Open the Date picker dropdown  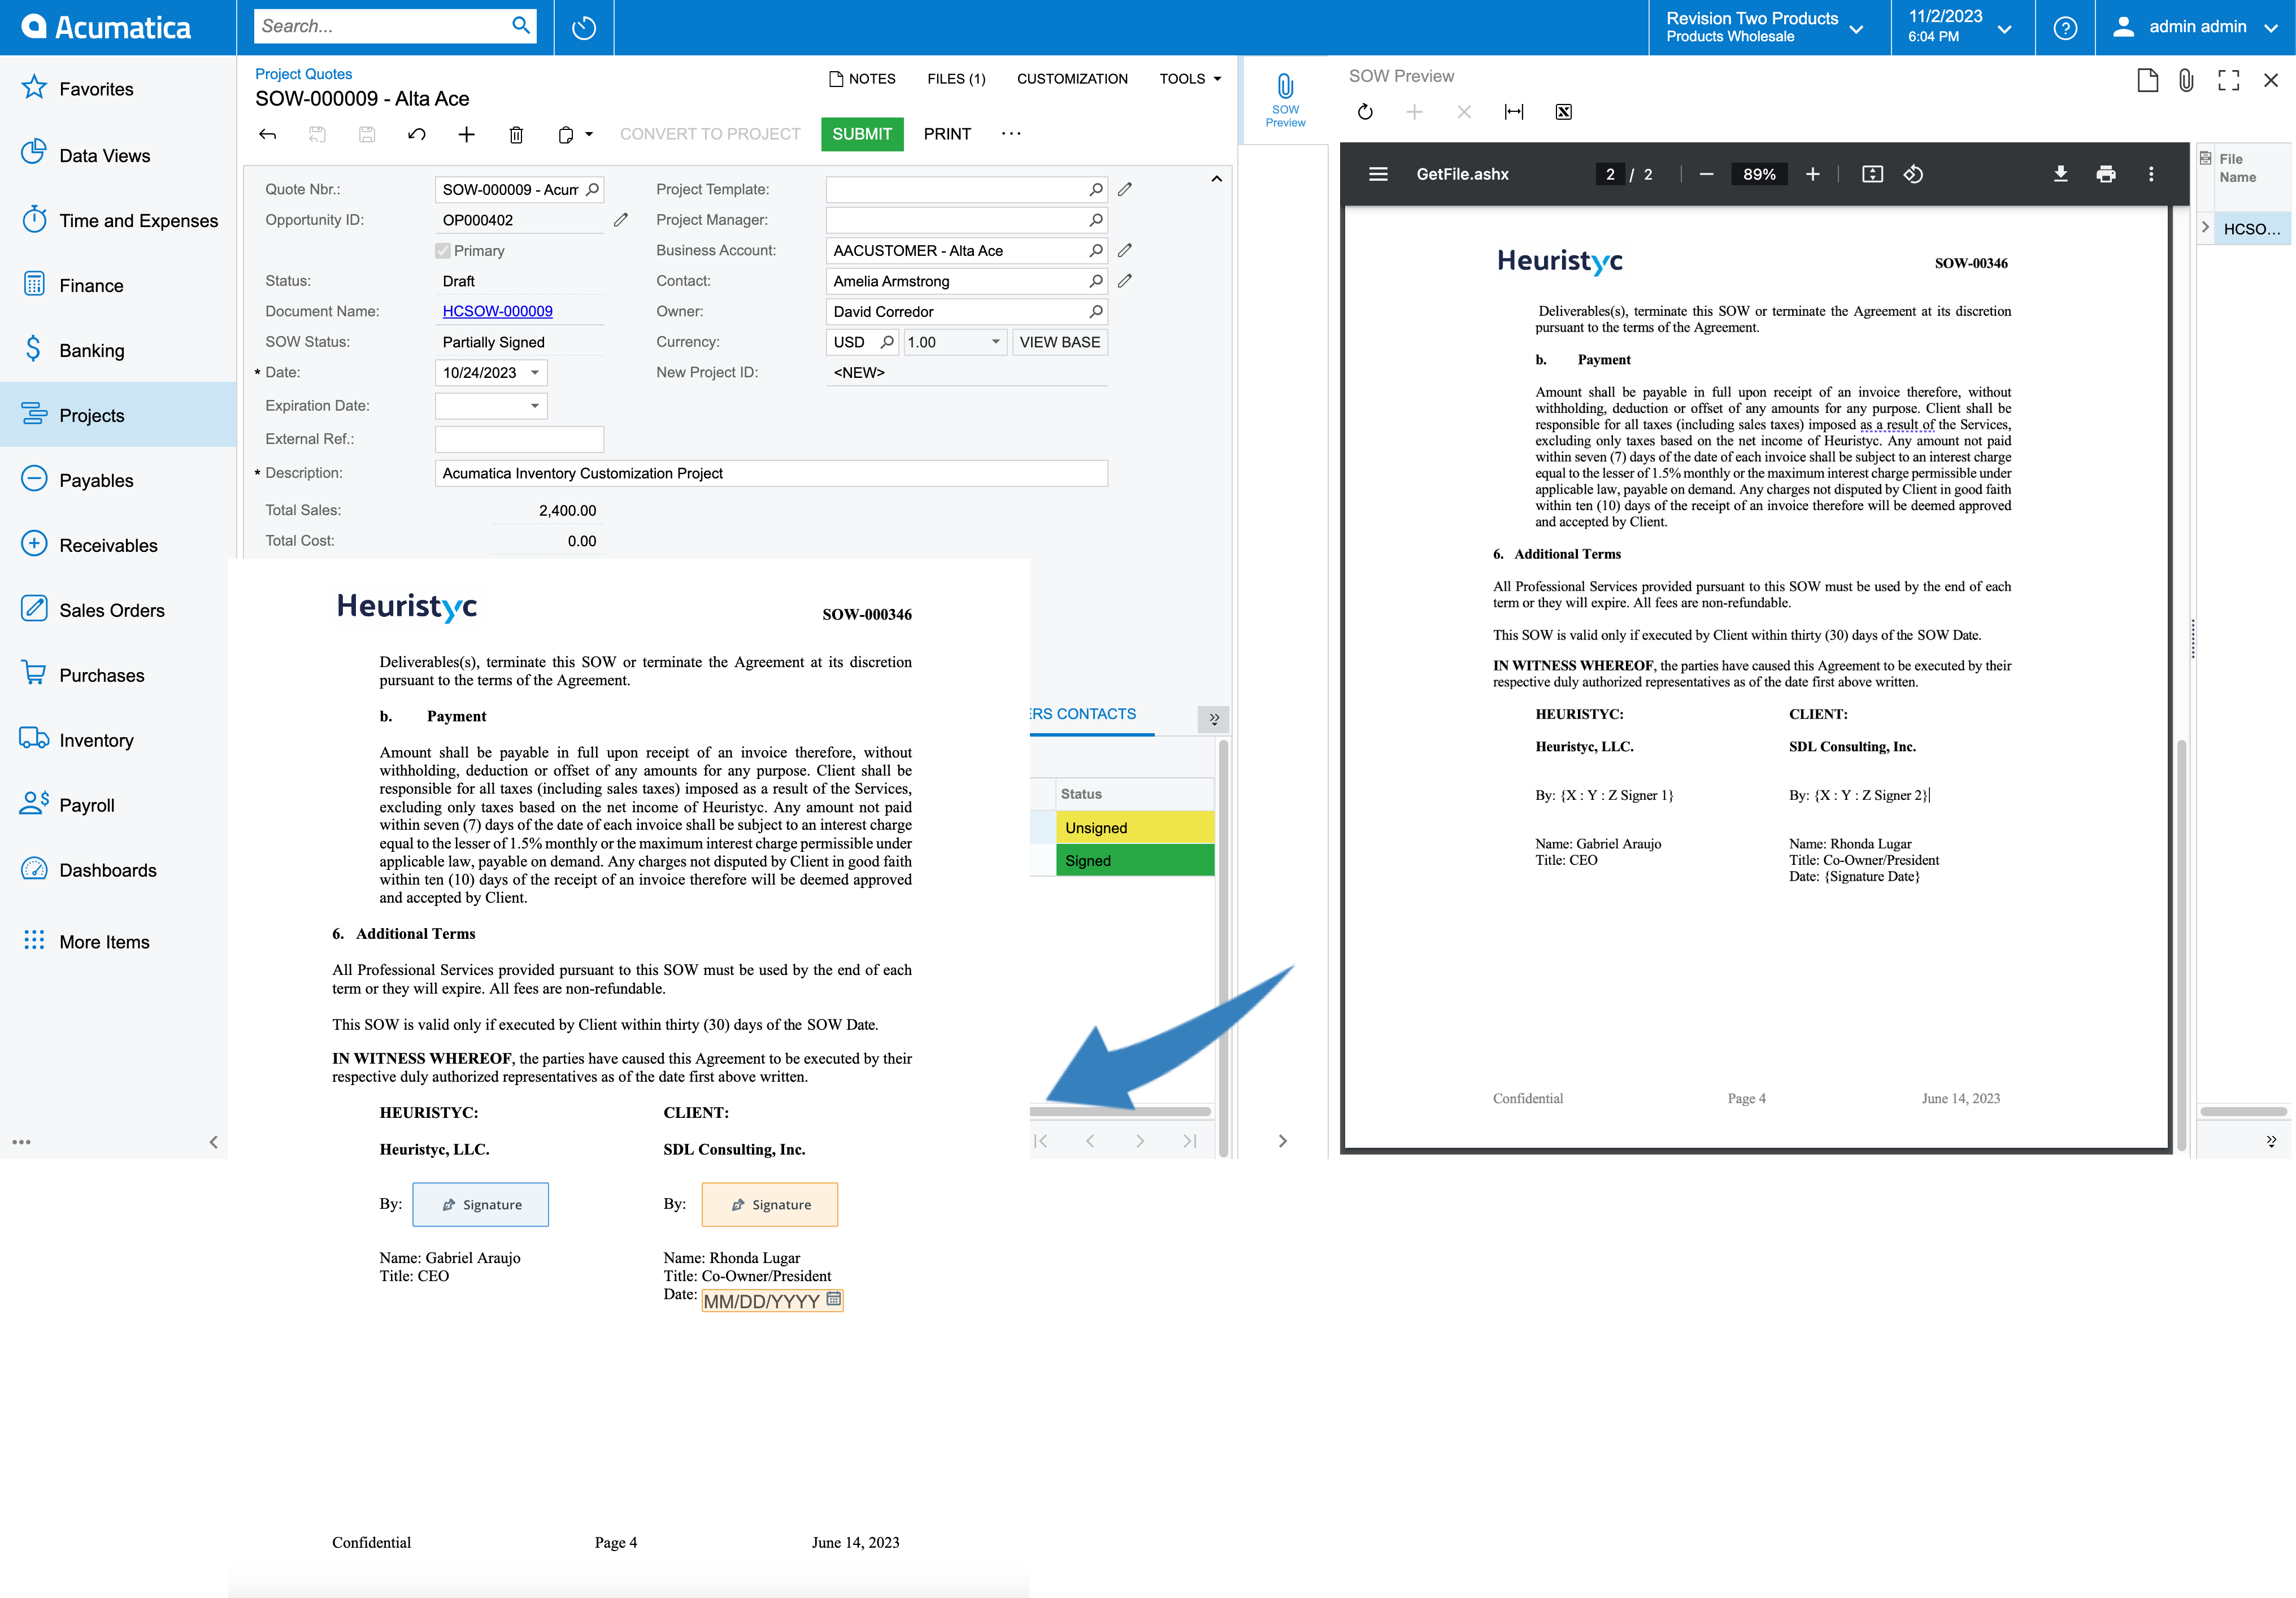pos(535,372)
